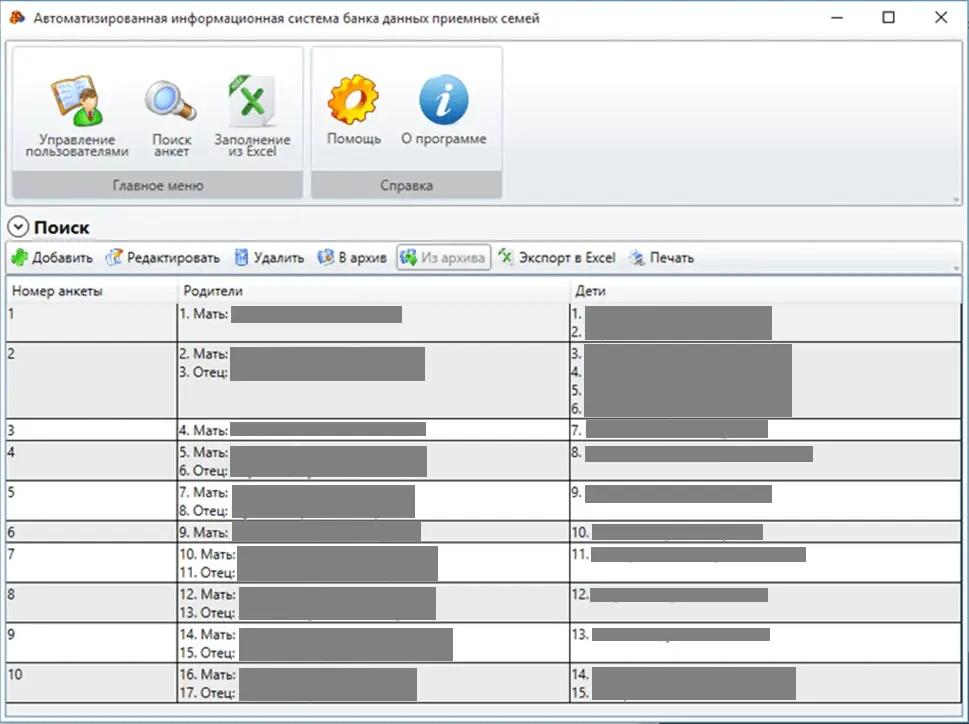
Task: Click the Главное меню group label
Action: 158,185
